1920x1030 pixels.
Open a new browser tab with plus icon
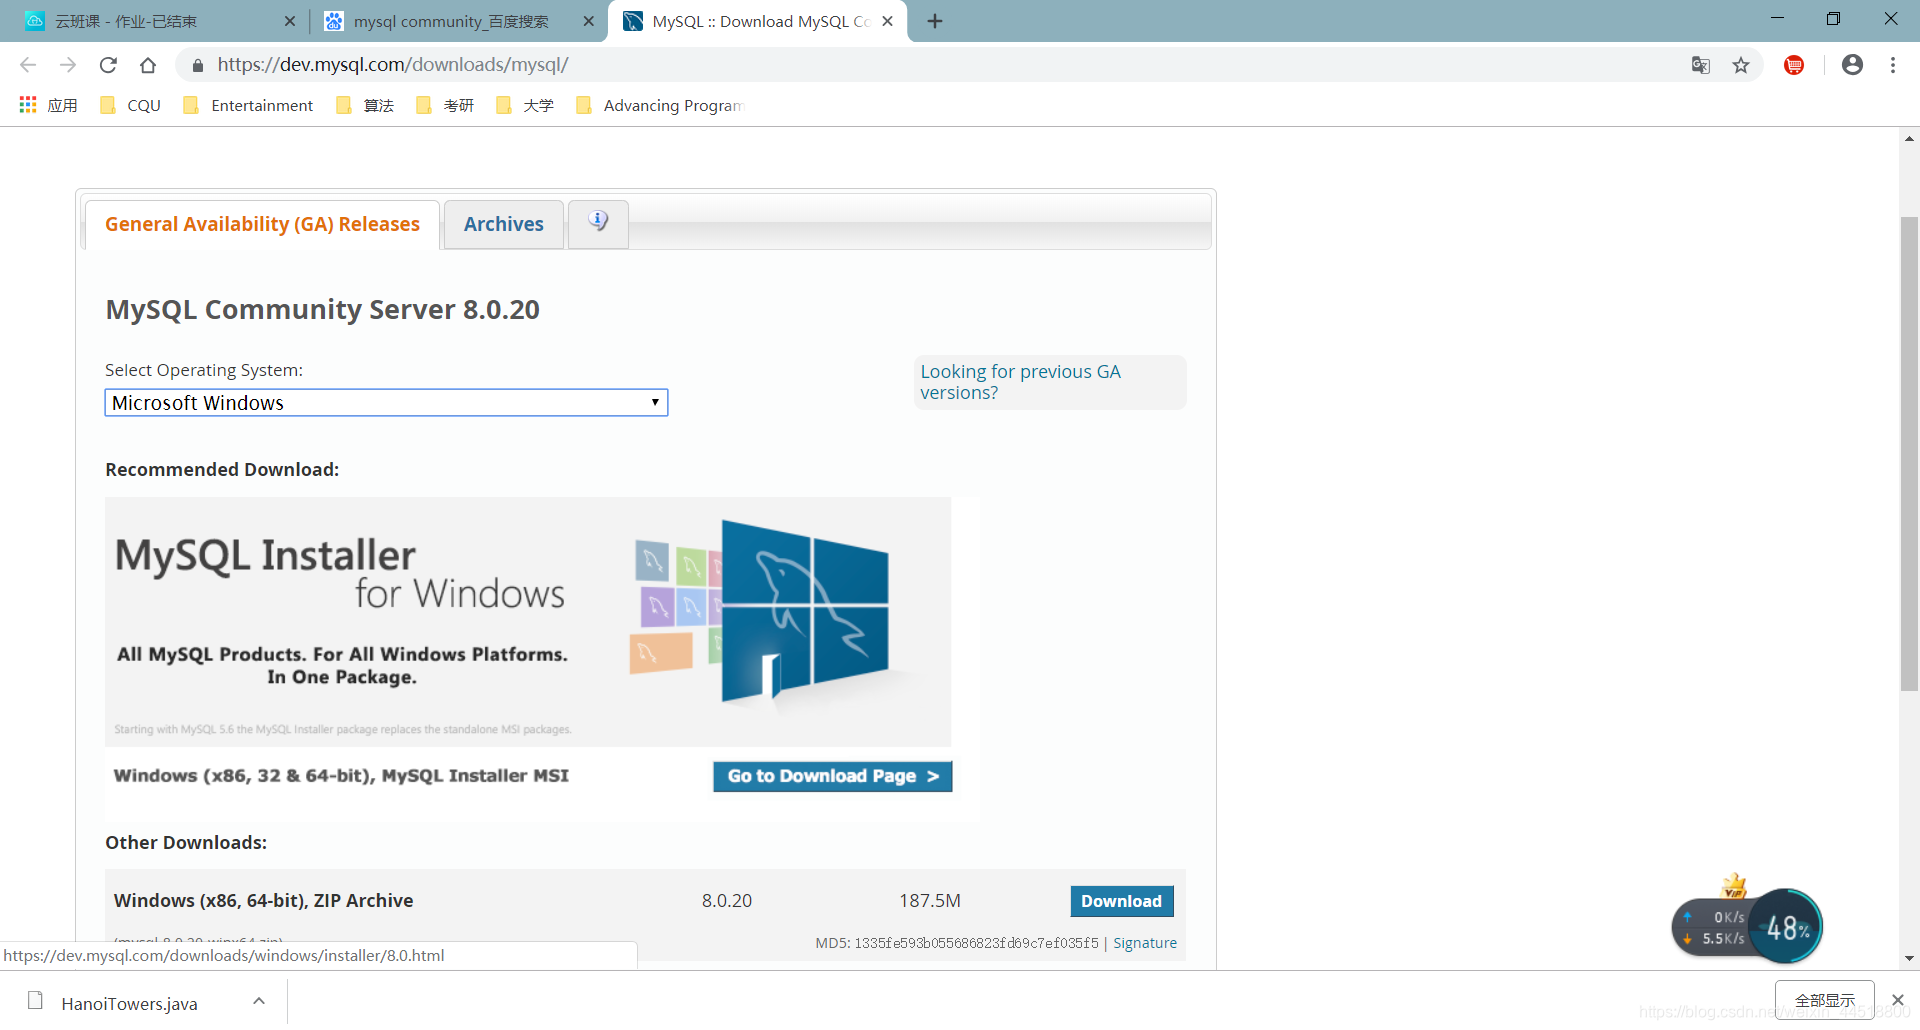click(x=935, y=21)
